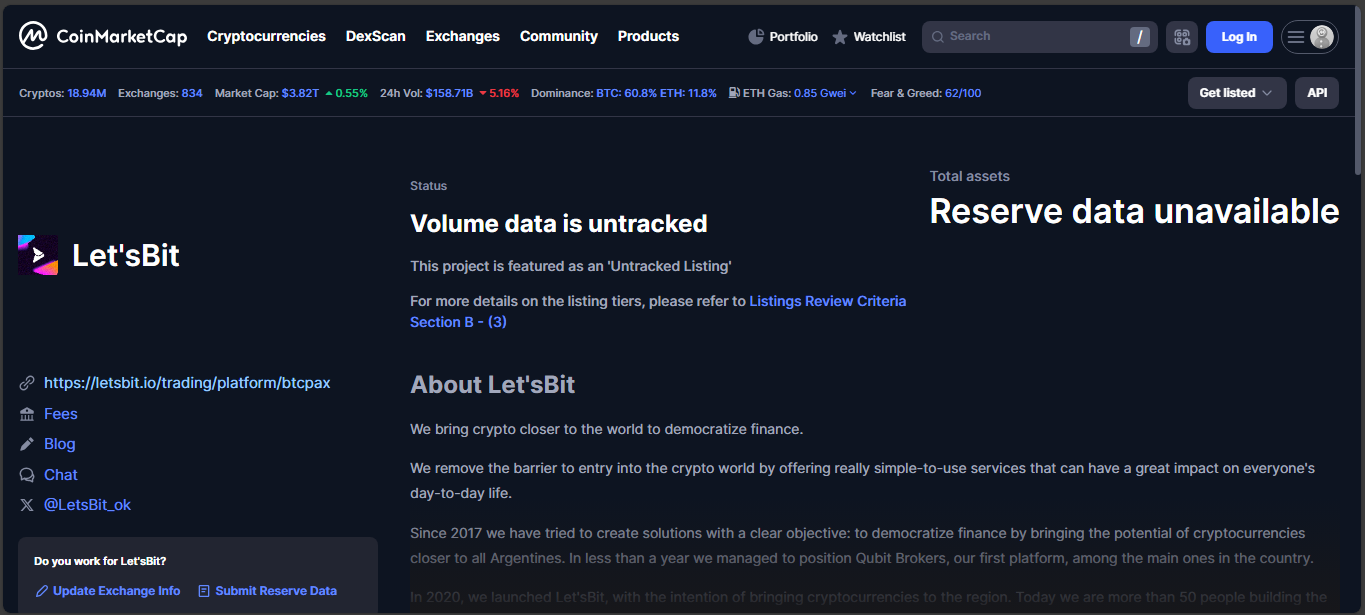The height and width of the screenshot is (615, 1365).
Task: Click the QR scan icon beside search
Action: 1181,37
